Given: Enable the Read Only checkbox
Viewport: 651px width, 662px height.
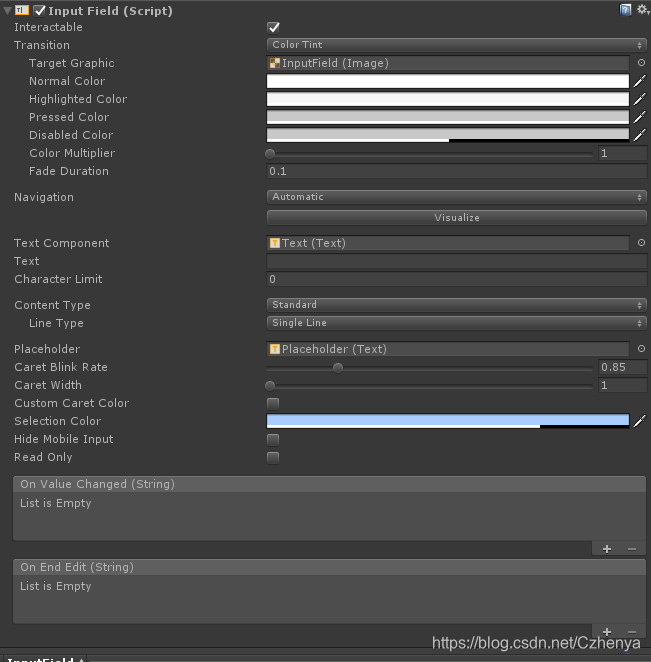Looking at the screenshot, I should pos(273,458).
